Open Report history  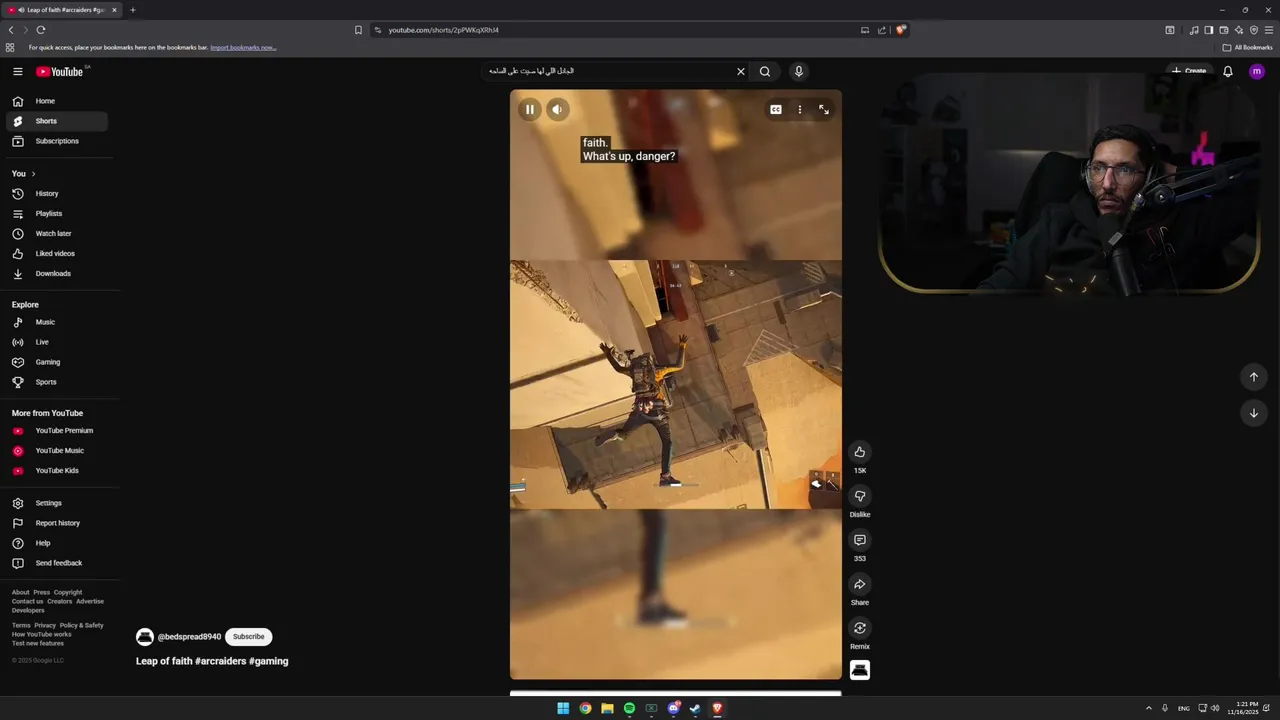(x=57, y=523)
